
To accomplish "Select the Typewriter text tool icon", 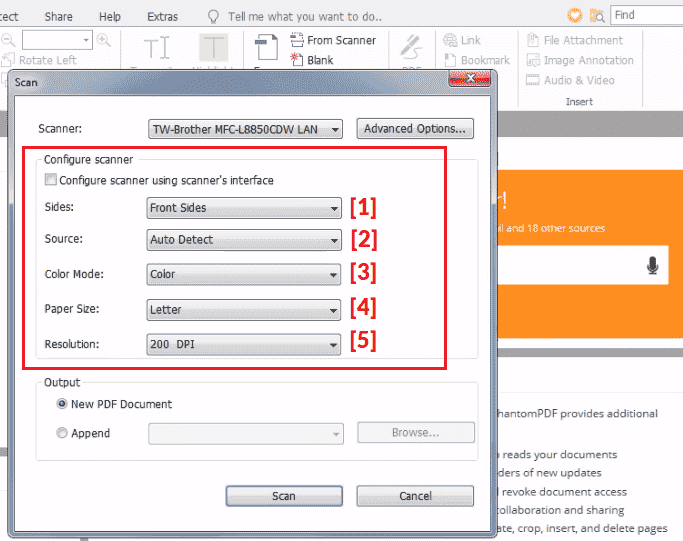I will [x=156, y=48].
